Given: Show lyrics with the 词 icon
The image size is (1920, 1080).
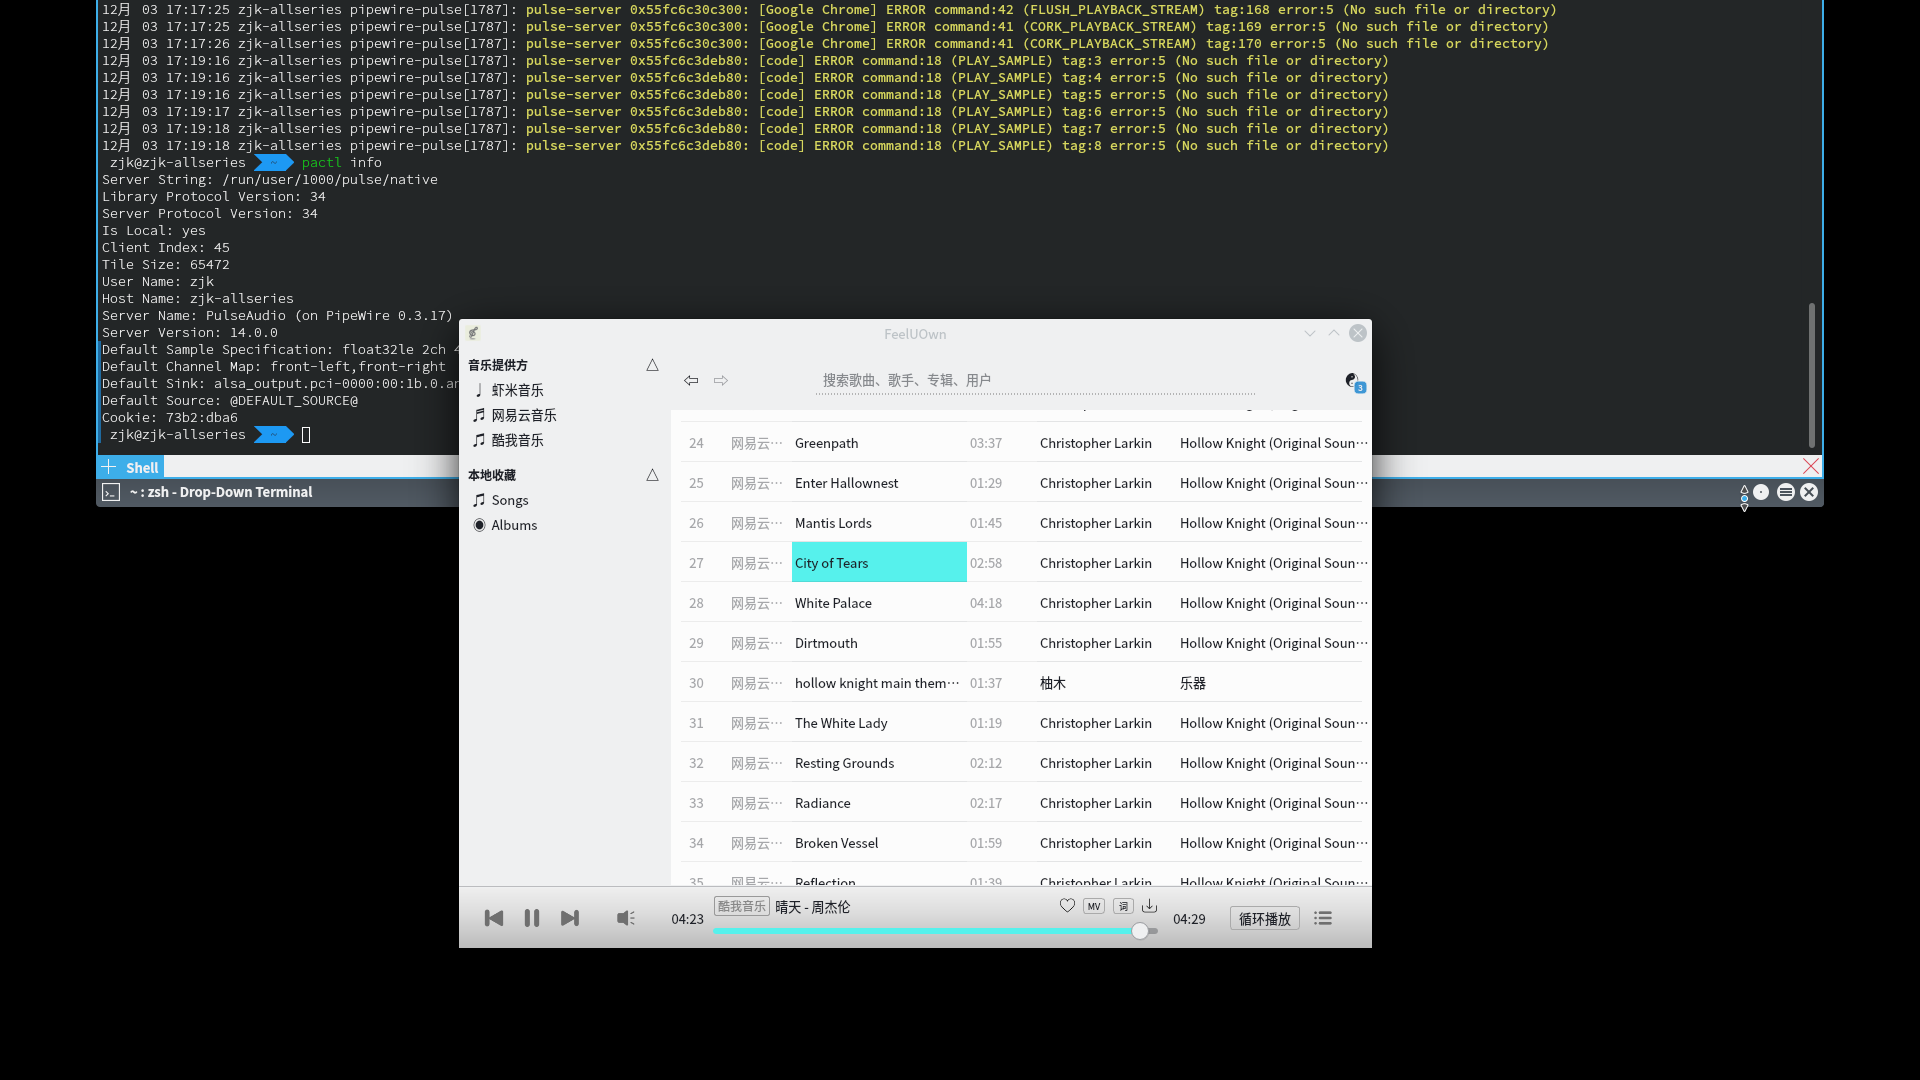Looking at the screenshot, I should tap(1123, 906).
